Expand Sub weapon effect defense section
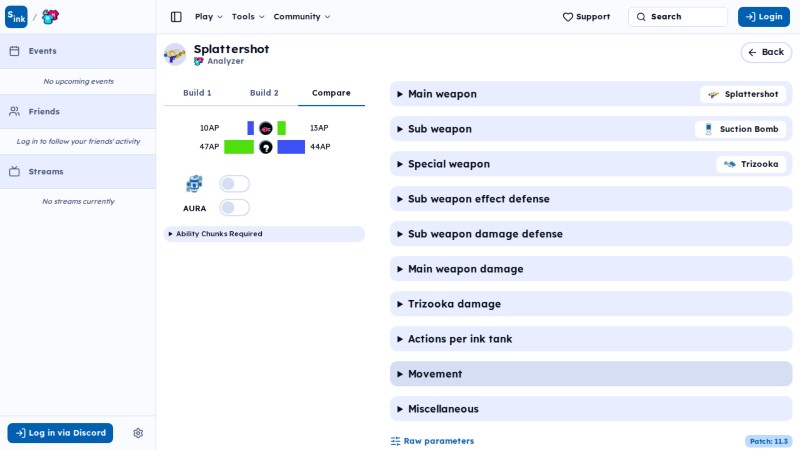This screenshot has height=450, width=800. (591, 199)
